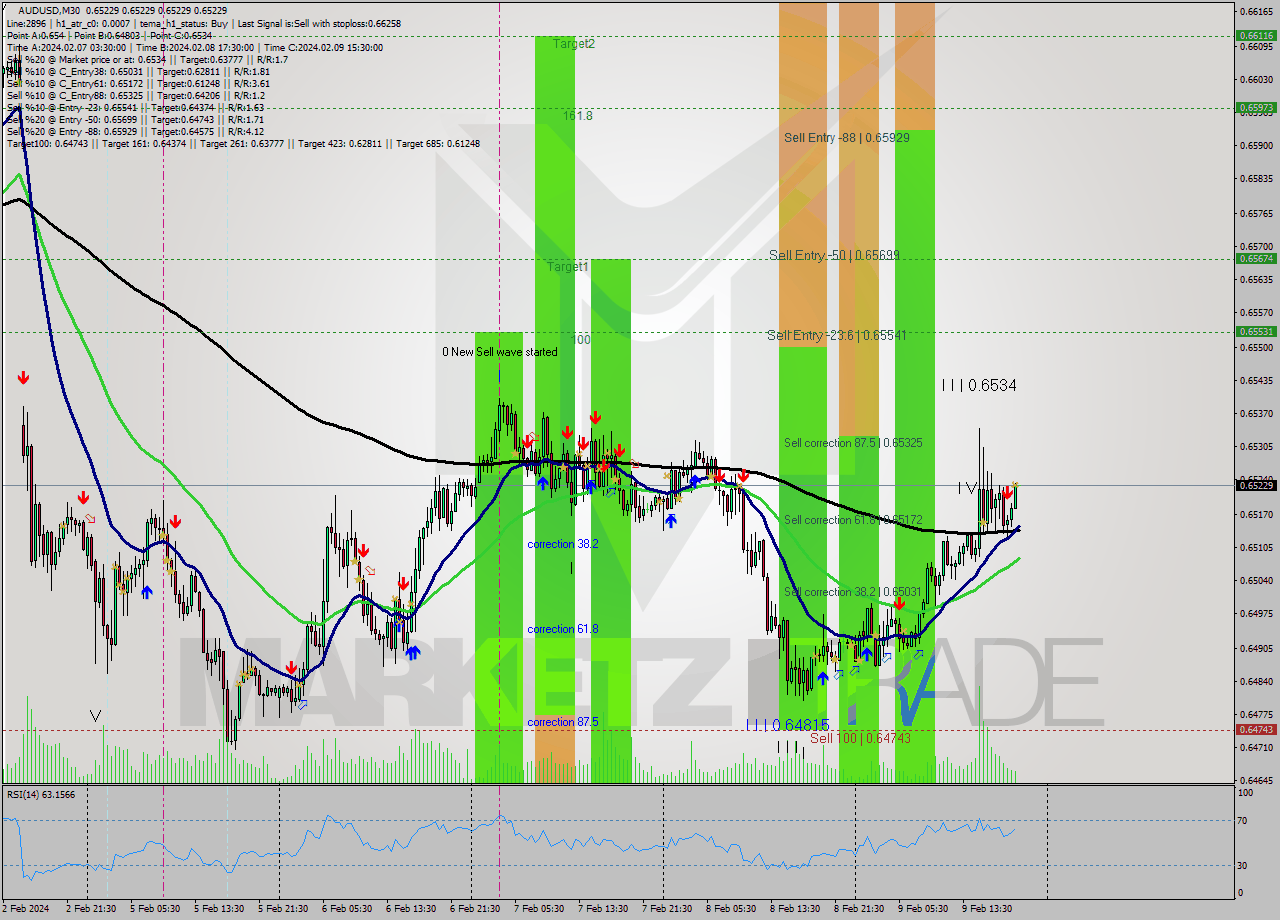Click the Point A / Point B / Point C line

109,35
